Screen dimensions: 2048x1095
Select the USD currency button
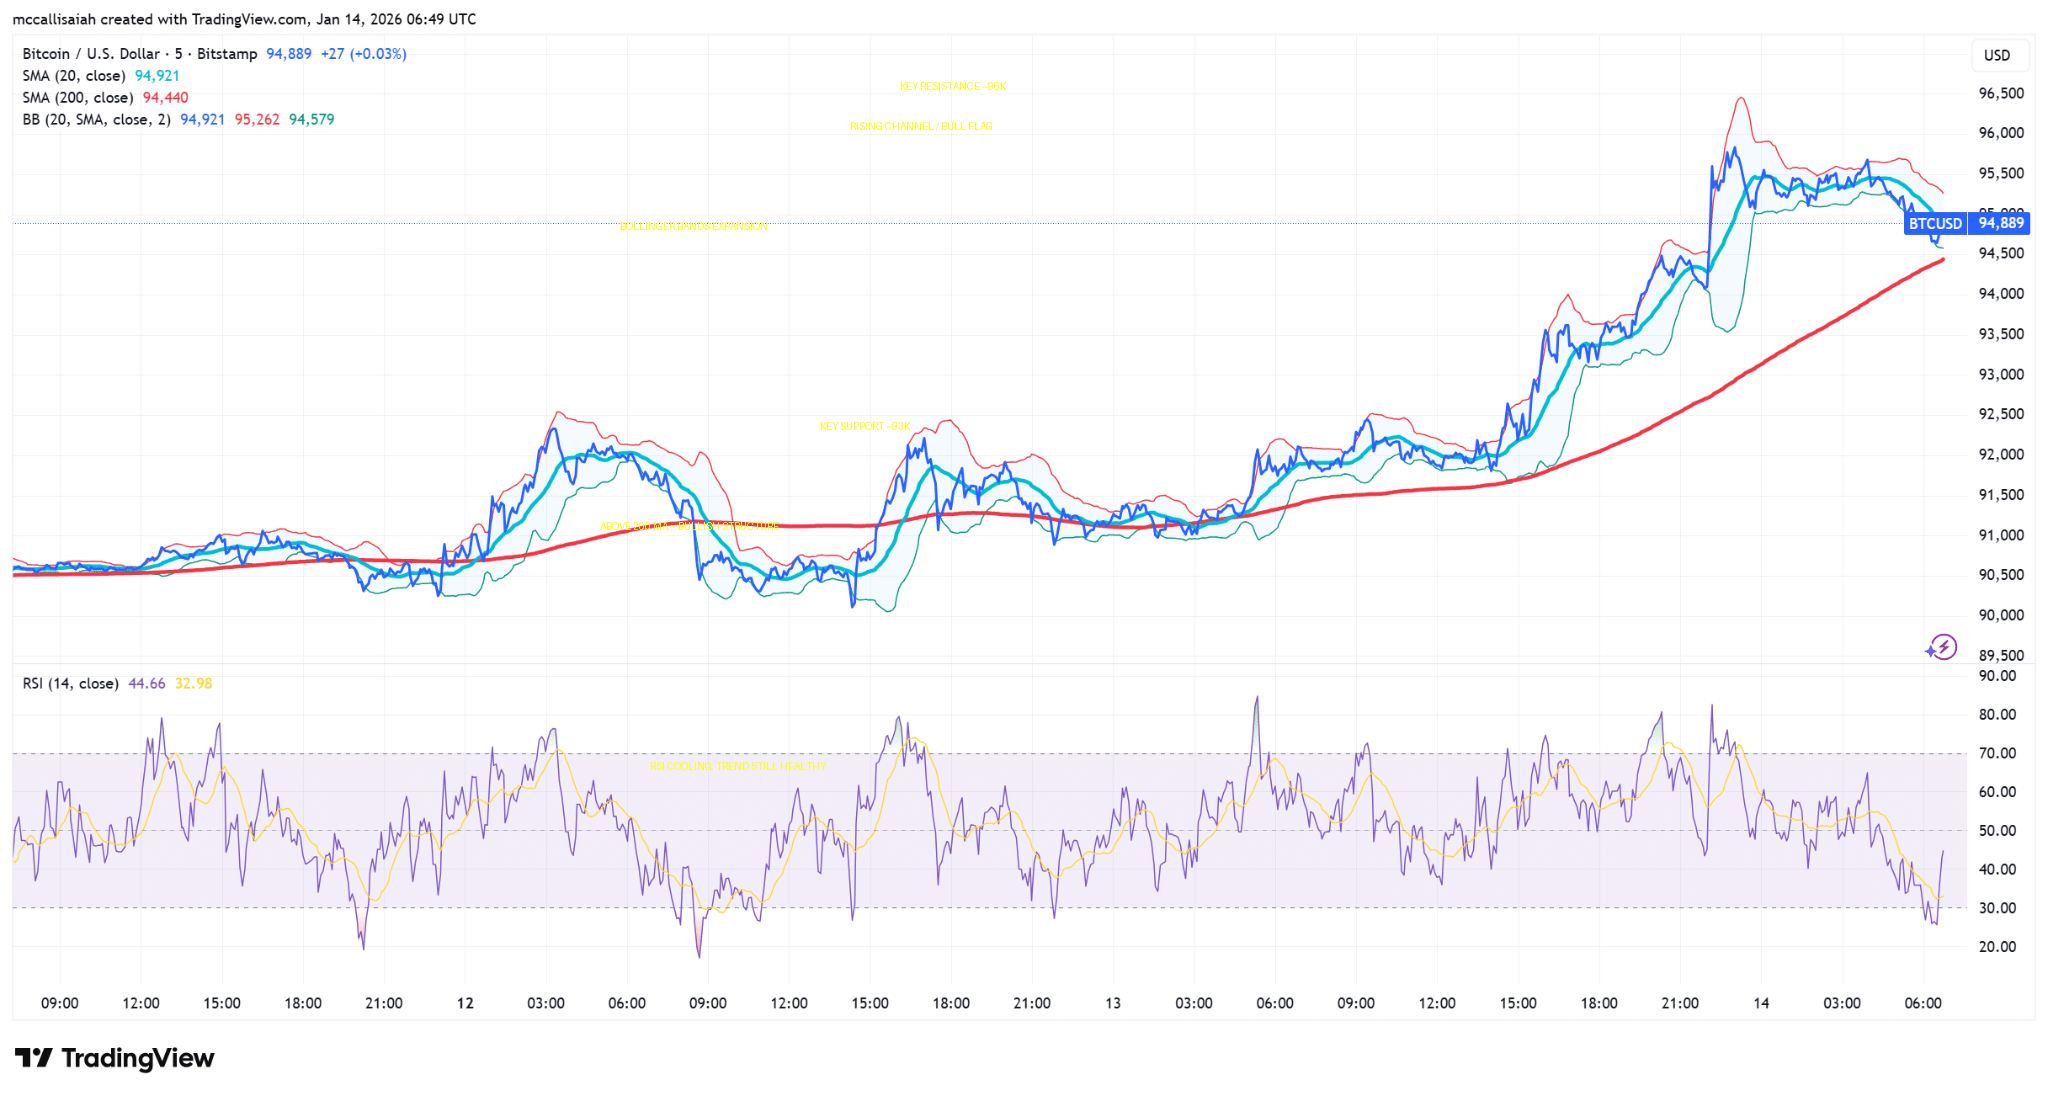2000,55
